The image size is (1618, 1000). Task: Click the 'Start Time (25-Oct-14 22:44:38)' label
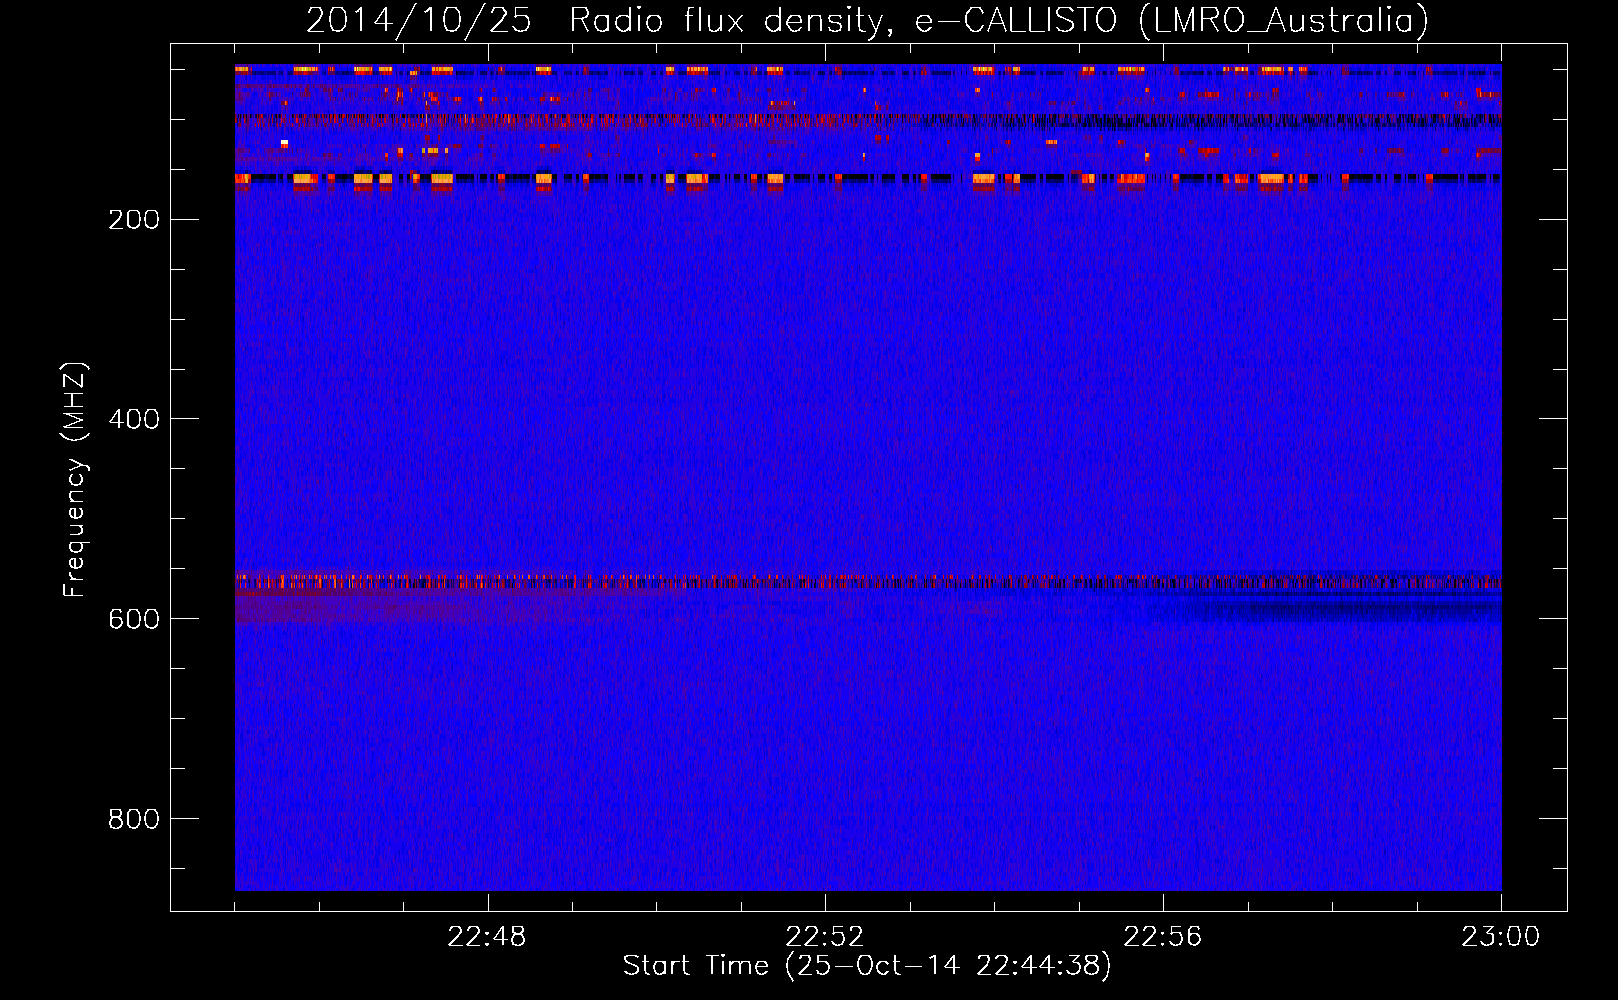tap(867, 966)
